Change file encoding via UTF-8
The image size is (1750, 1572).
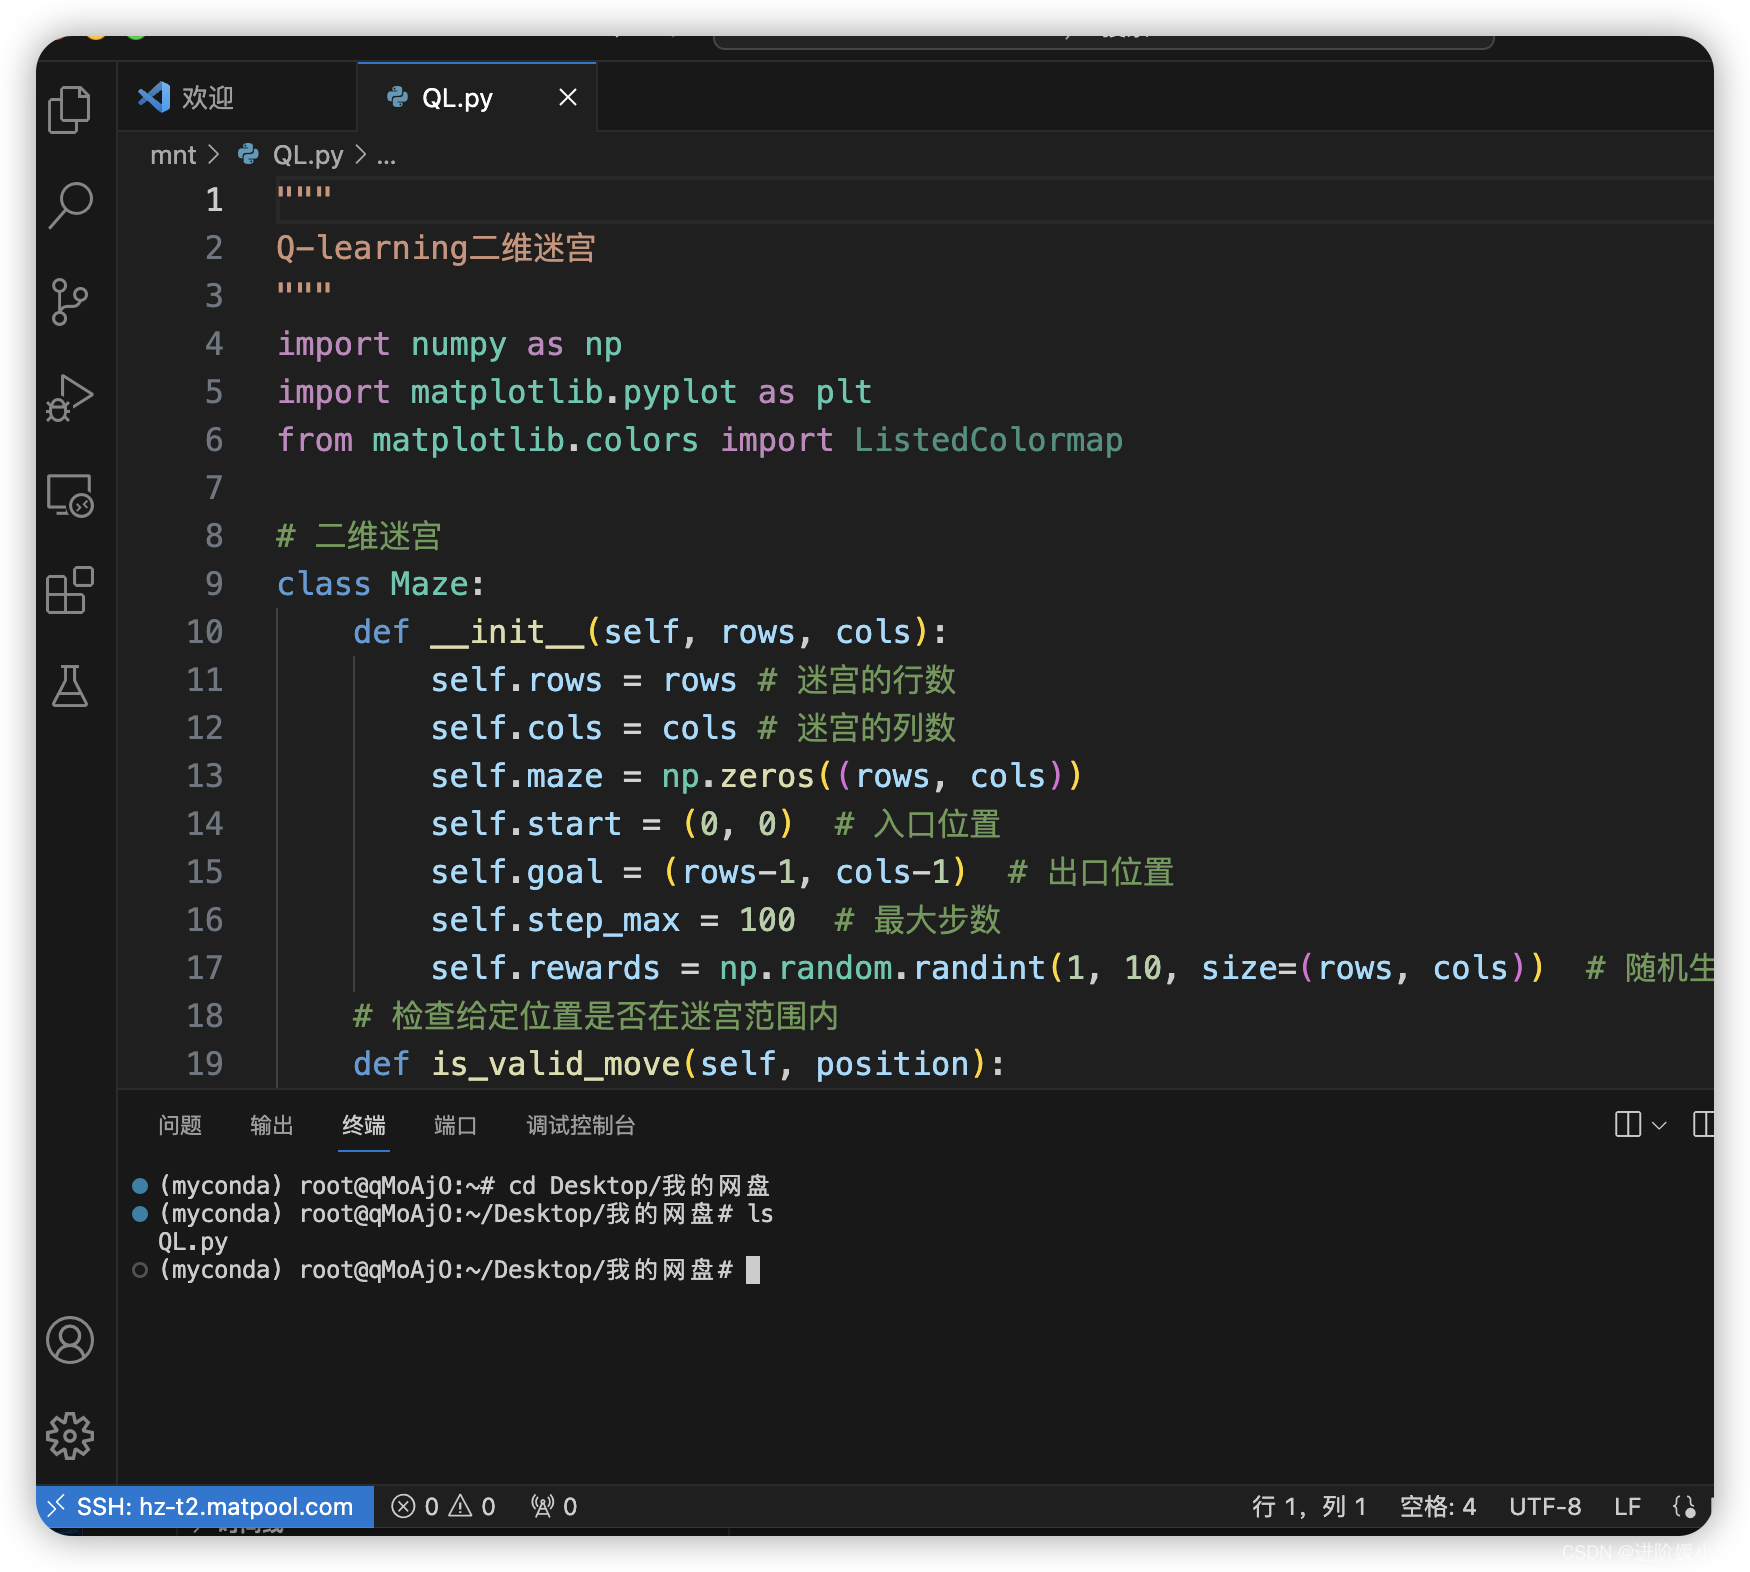coord(1545,1506)
